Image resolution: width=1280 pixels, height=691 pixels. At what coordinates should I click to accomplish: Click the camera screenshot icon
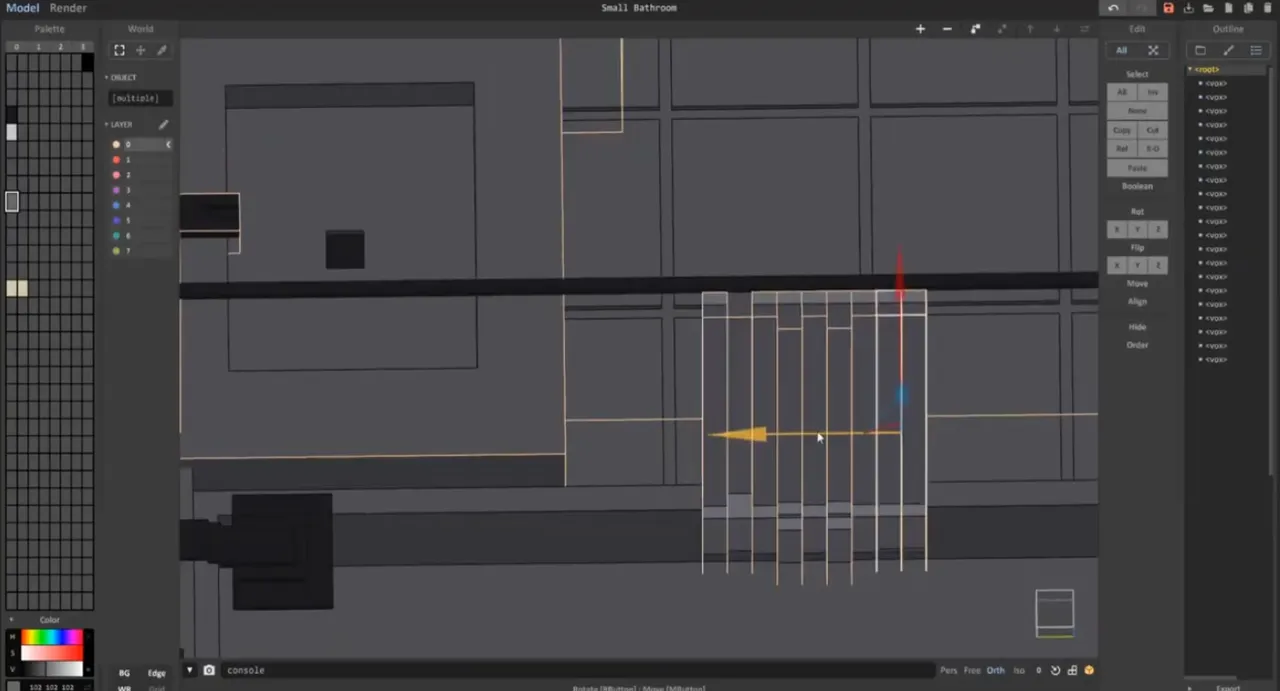[209, 670]
